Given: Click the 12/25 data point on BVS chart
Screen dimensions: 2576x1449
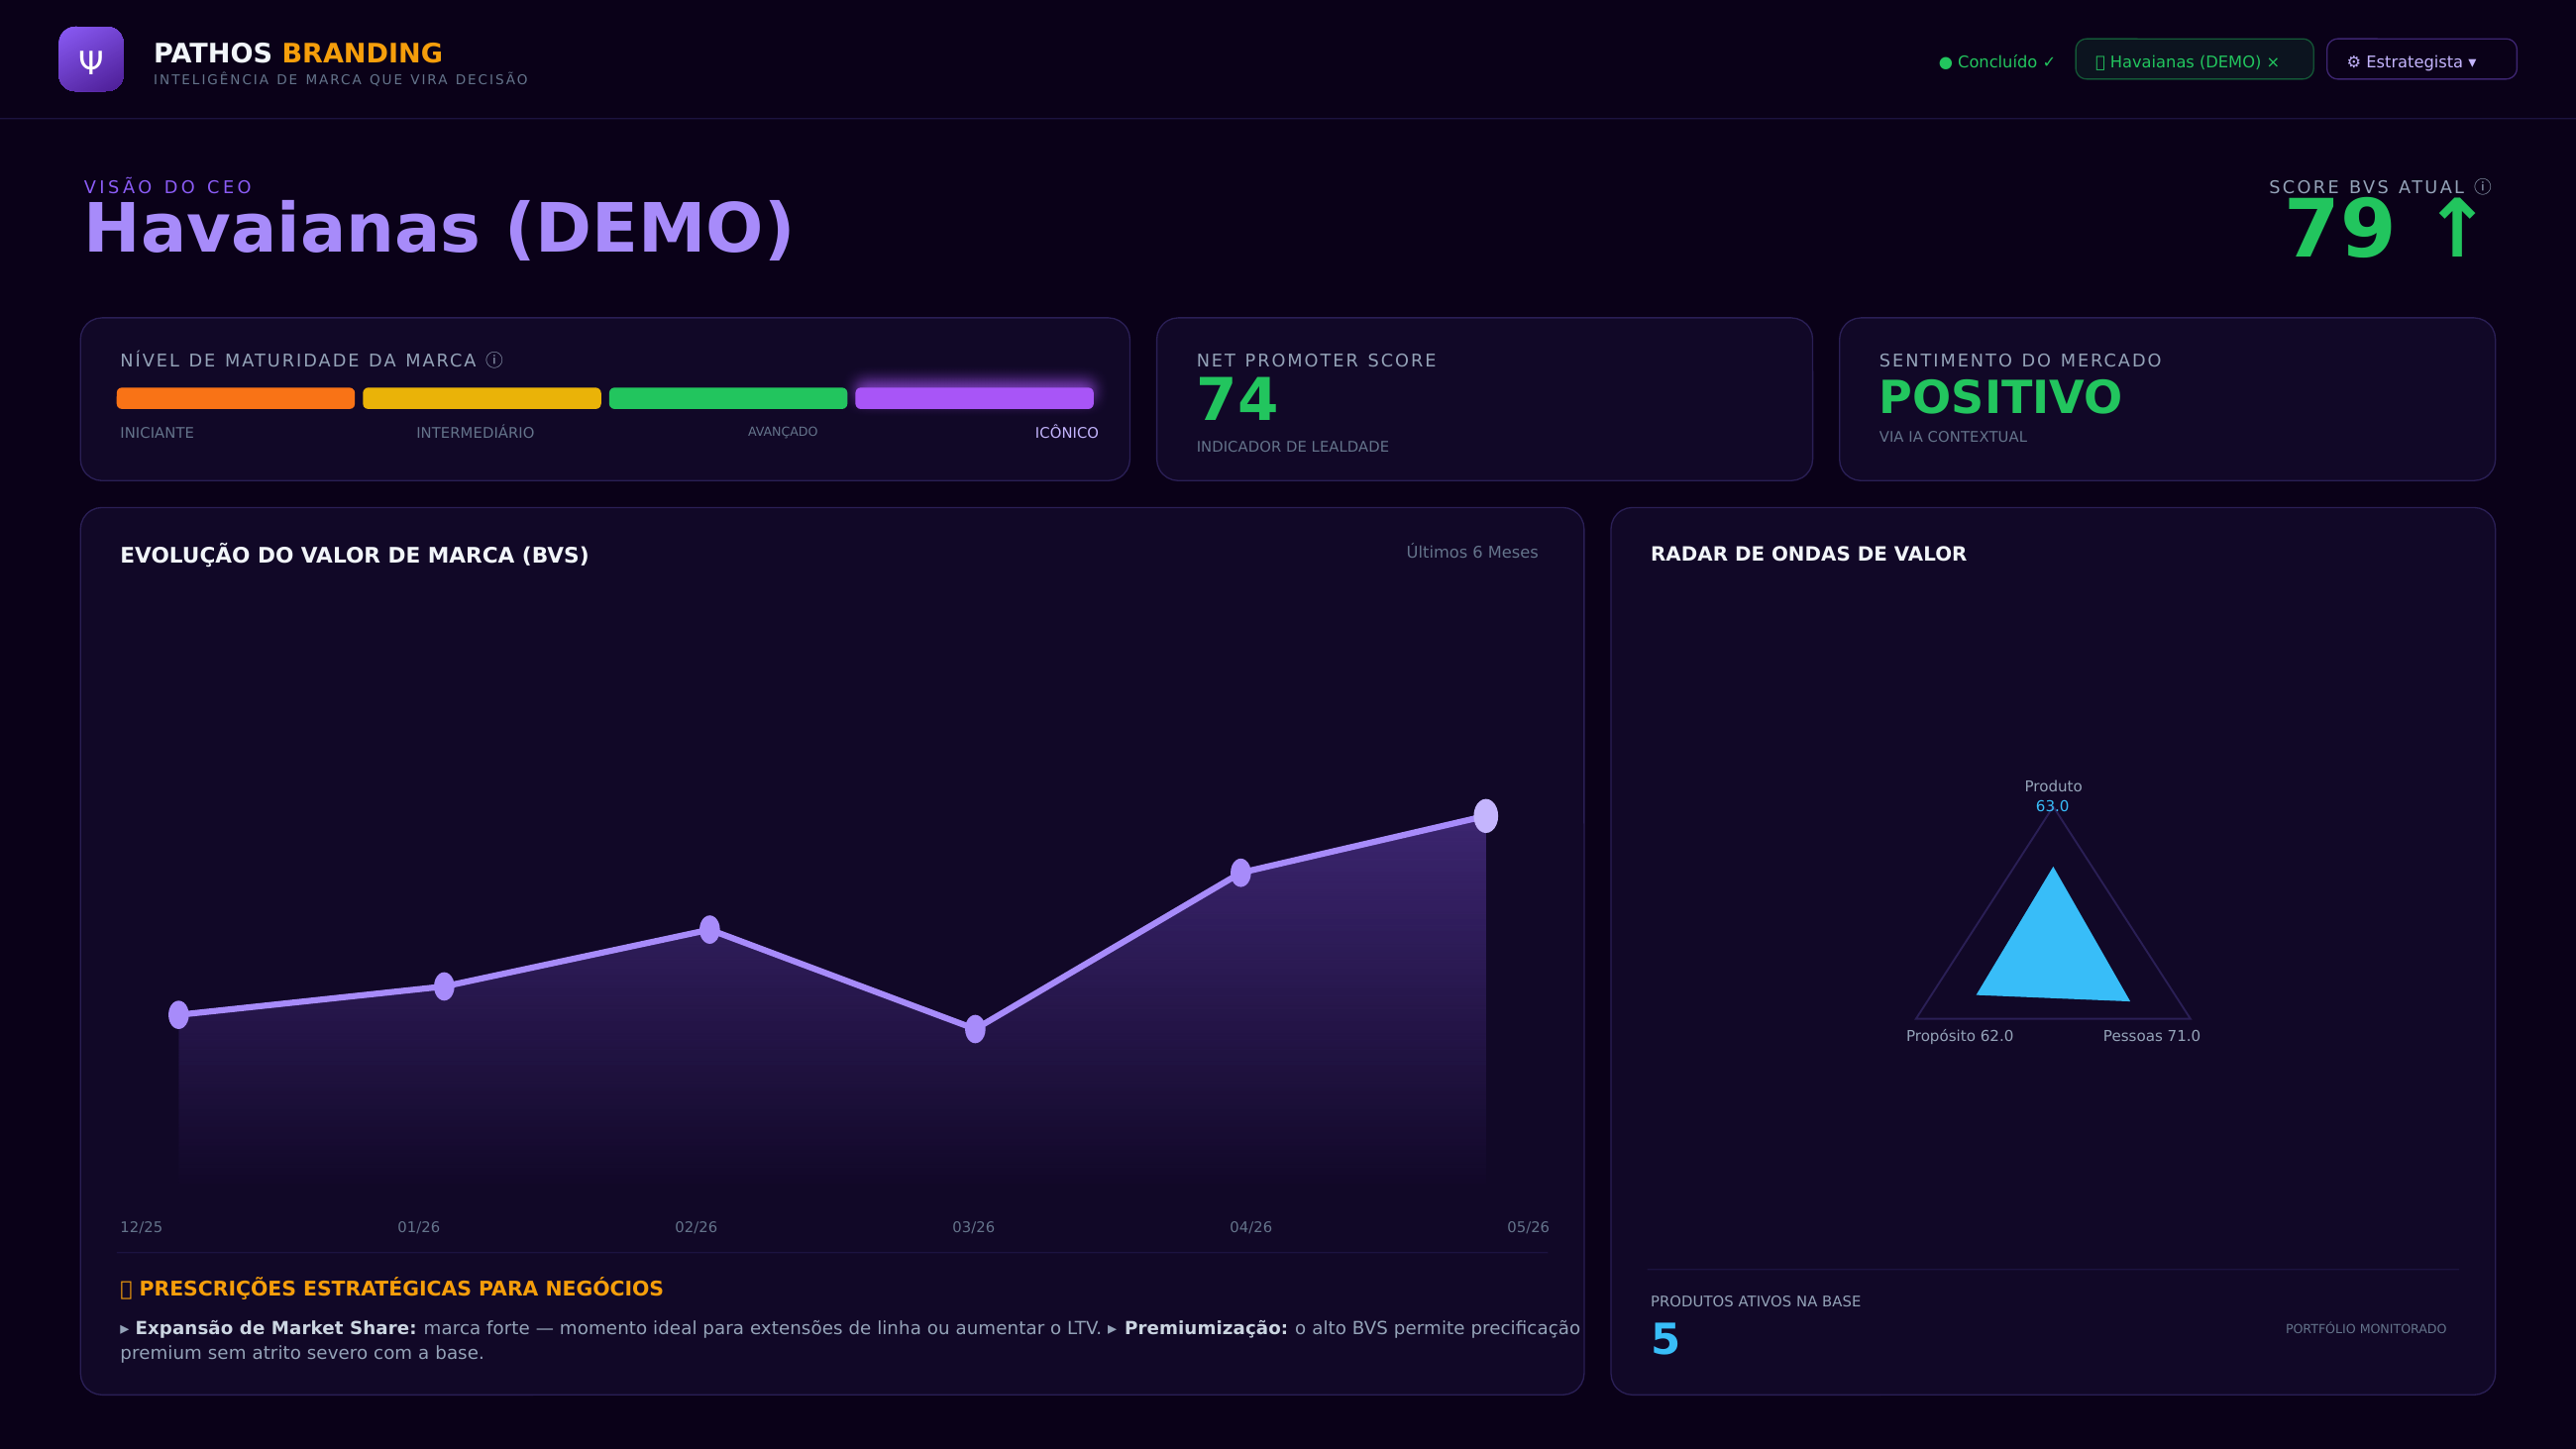Looking at the screenshot, I should 179,1015.
